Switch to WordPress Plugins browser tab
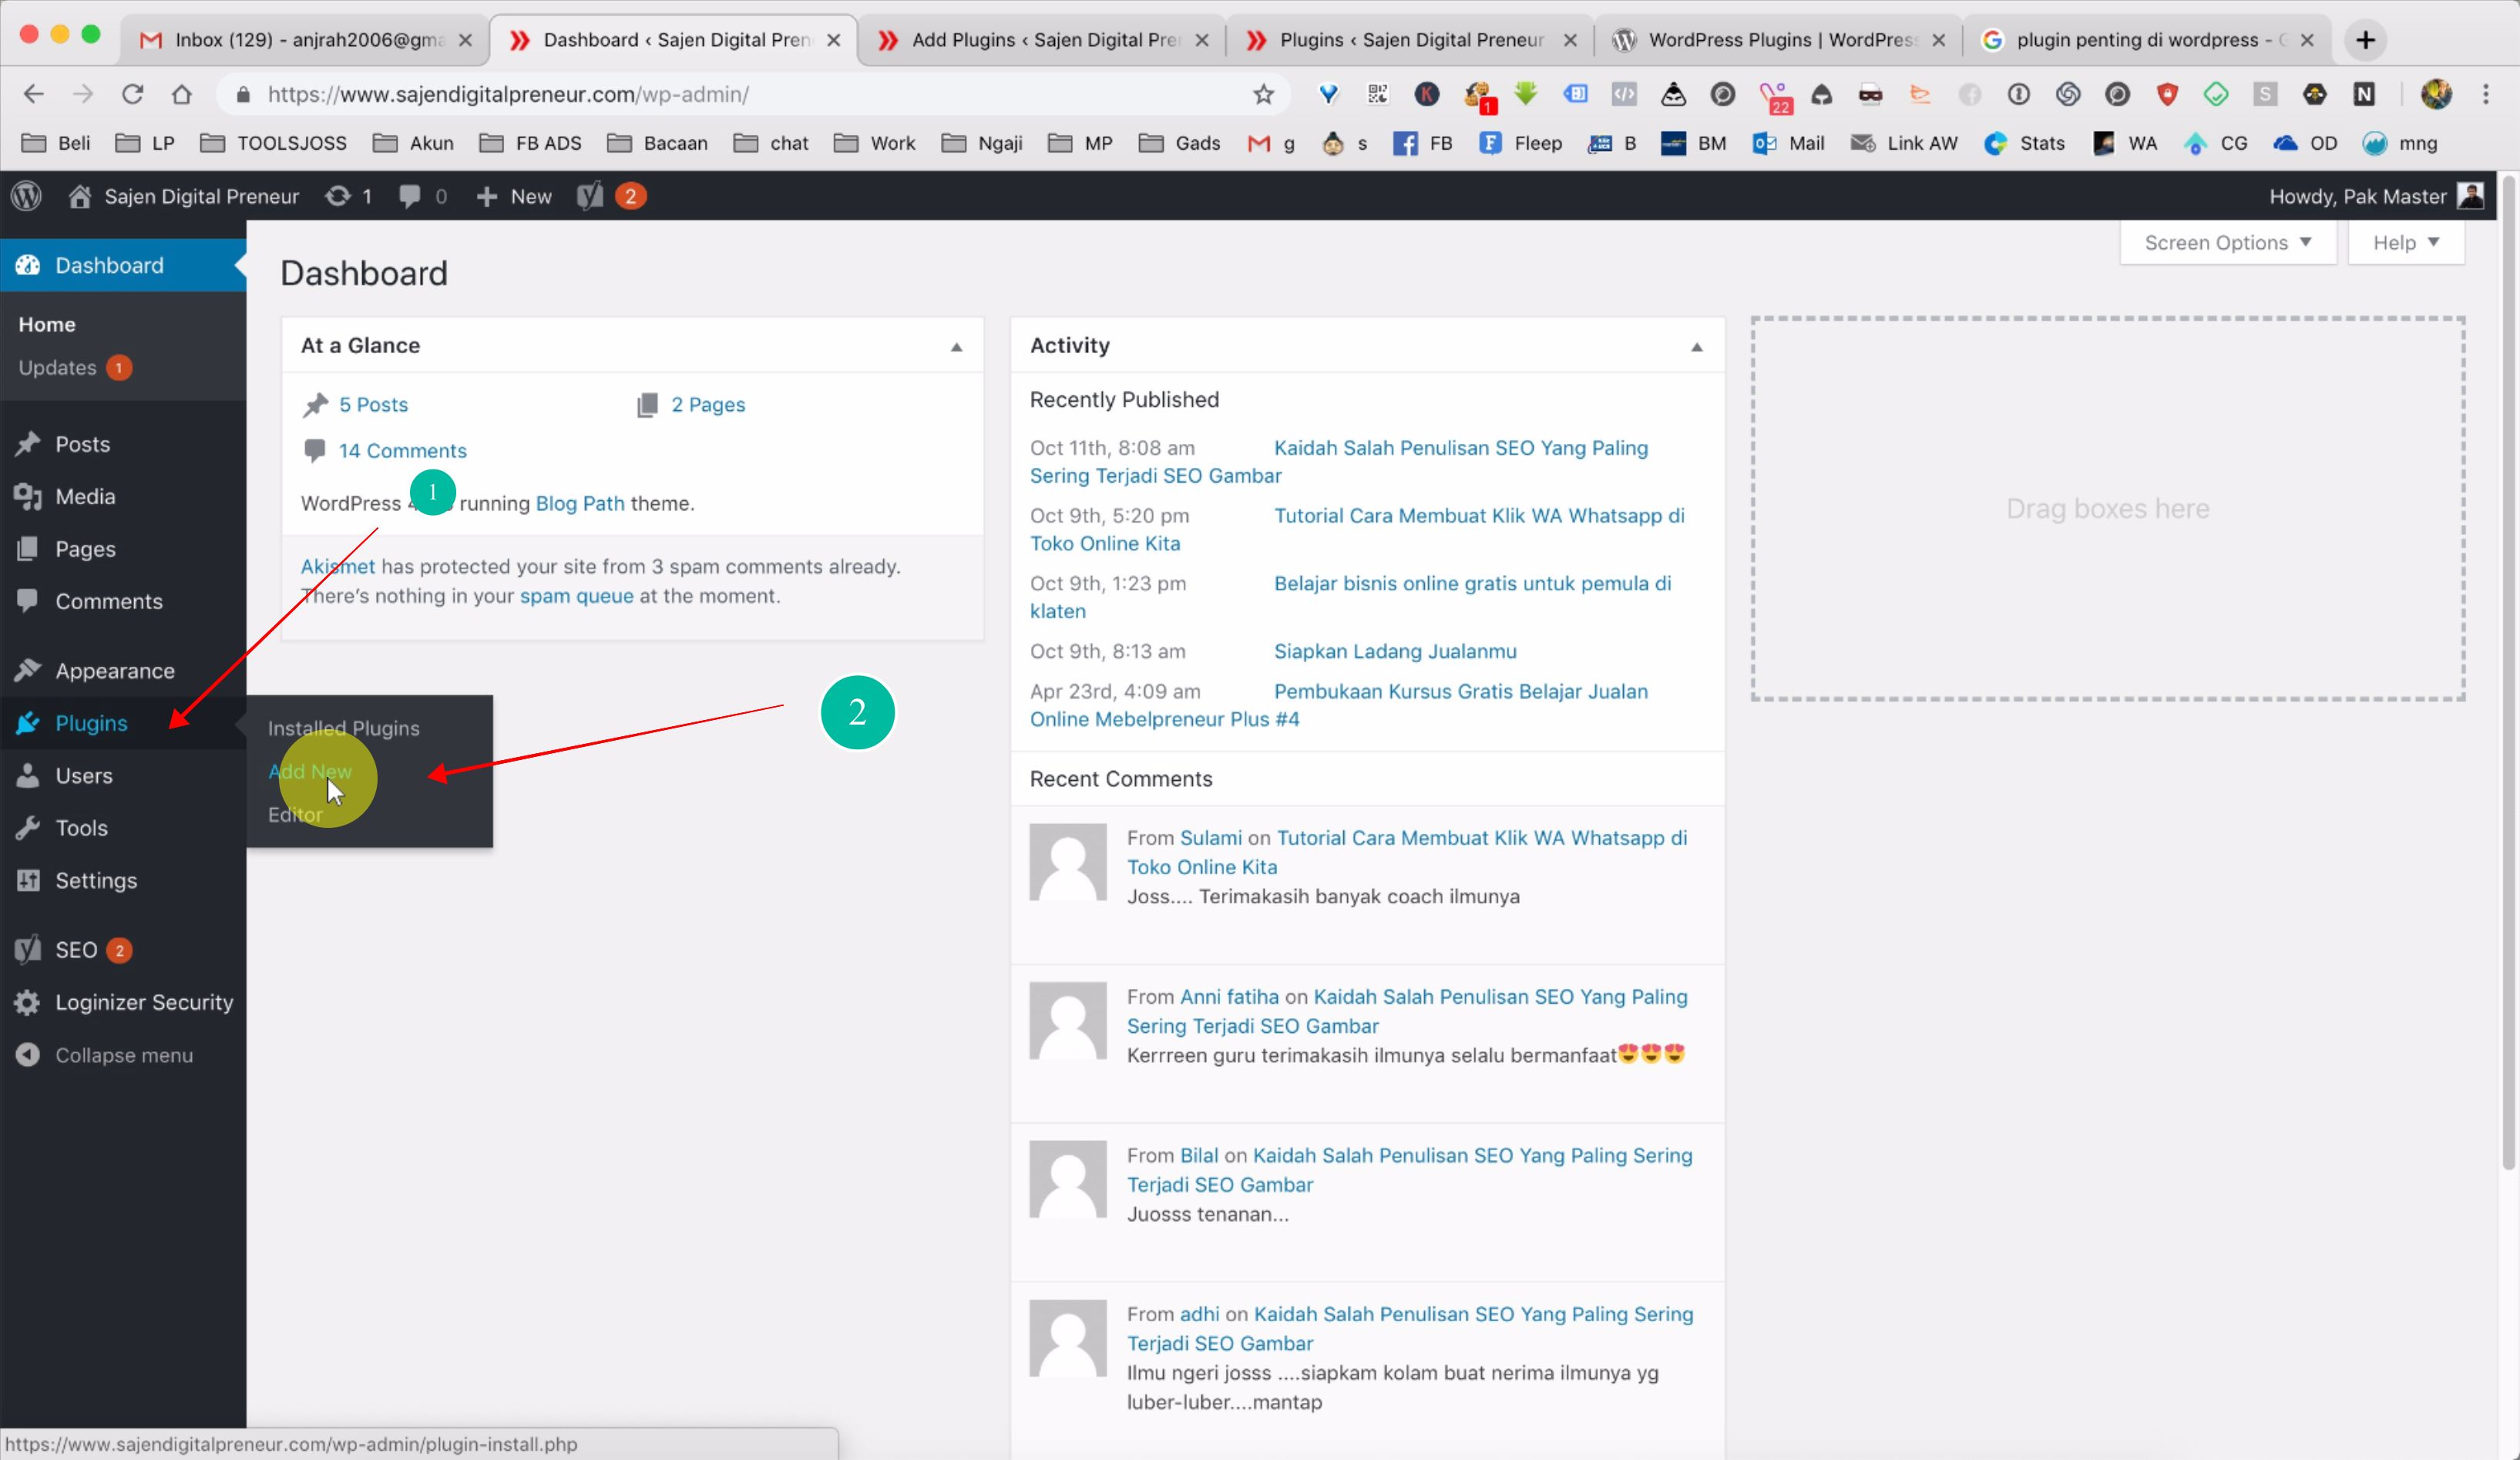2520x1460 pixels. tap(1779, 40)
